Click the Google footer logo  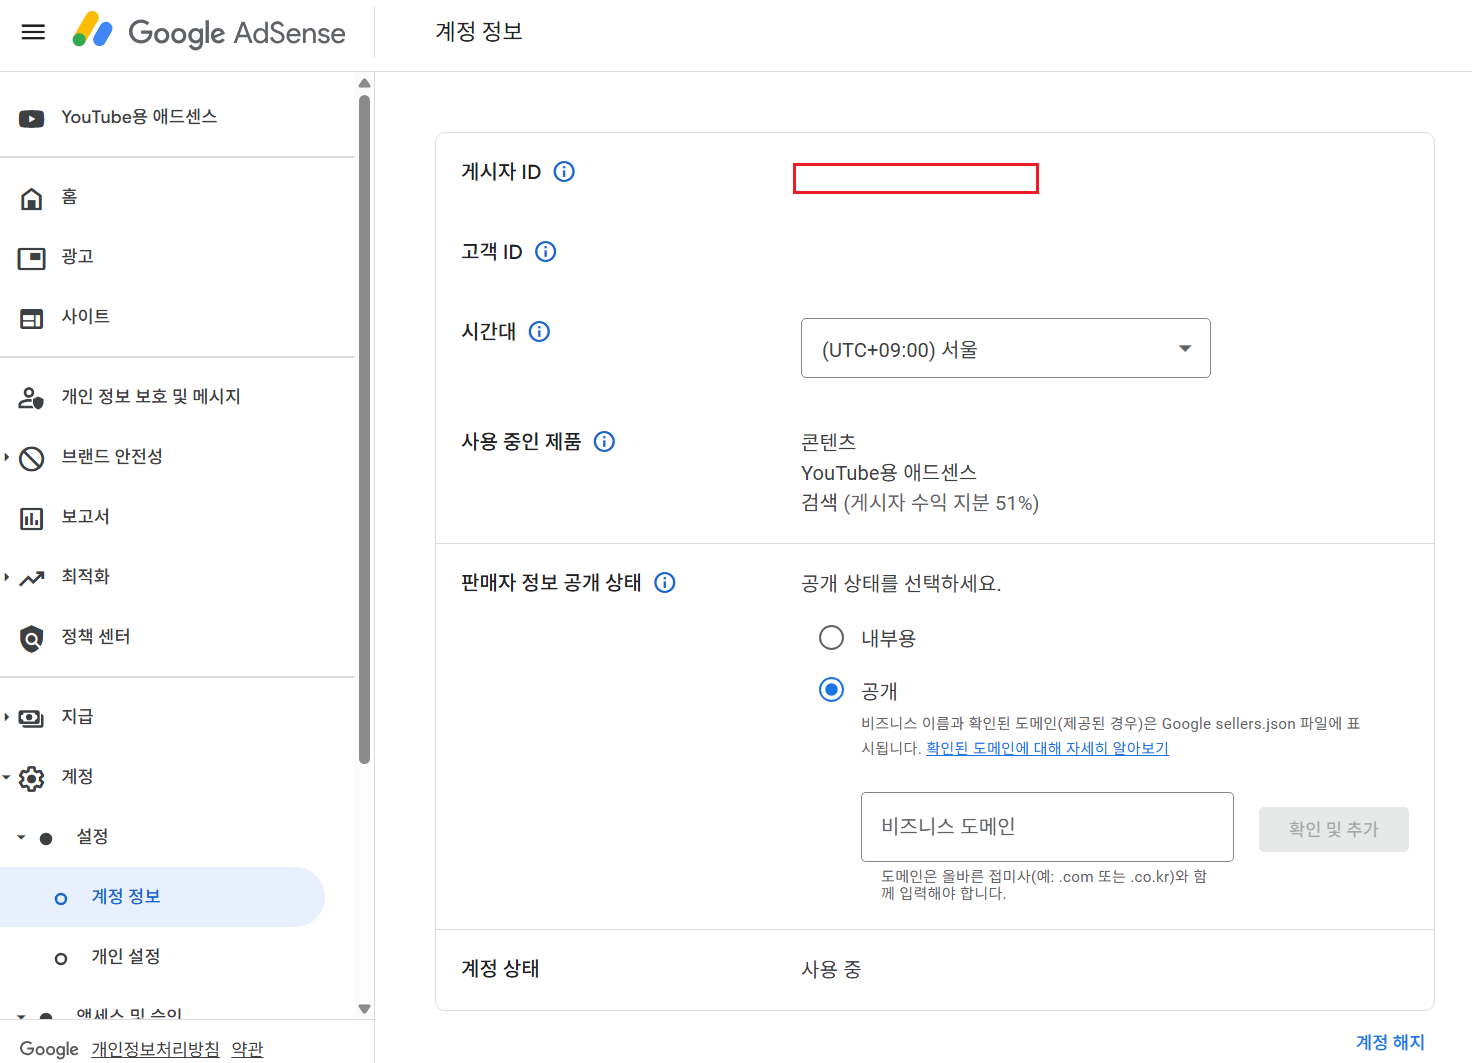click(x=49, y=1049)
